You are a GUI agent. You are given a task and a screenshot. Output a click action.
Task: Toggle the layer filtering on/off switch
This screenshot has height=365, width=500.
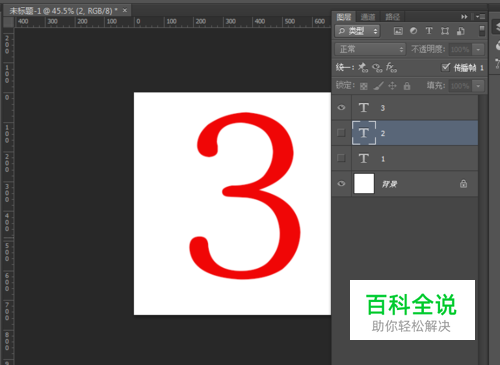click(482, 31)
